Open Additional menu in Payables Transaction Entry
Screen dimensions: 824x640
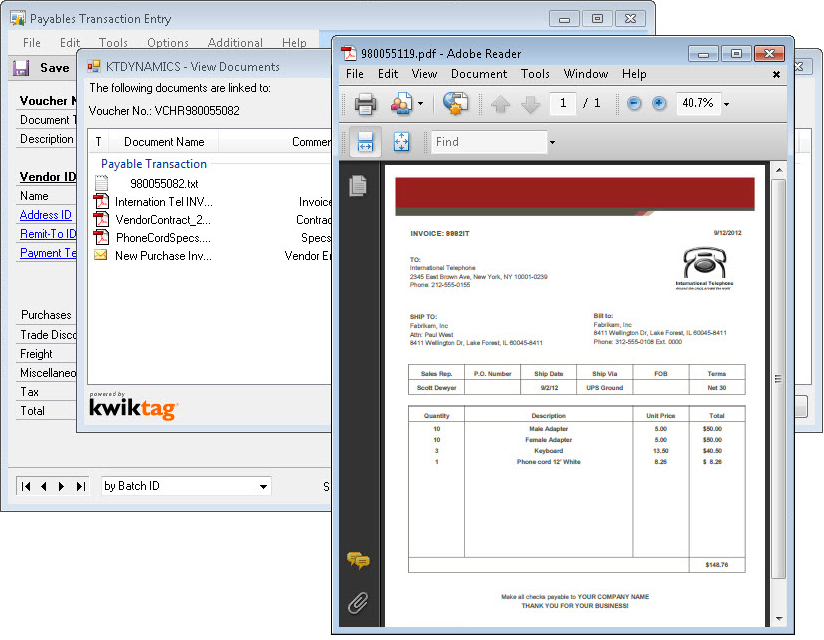[x=235, y=43]
